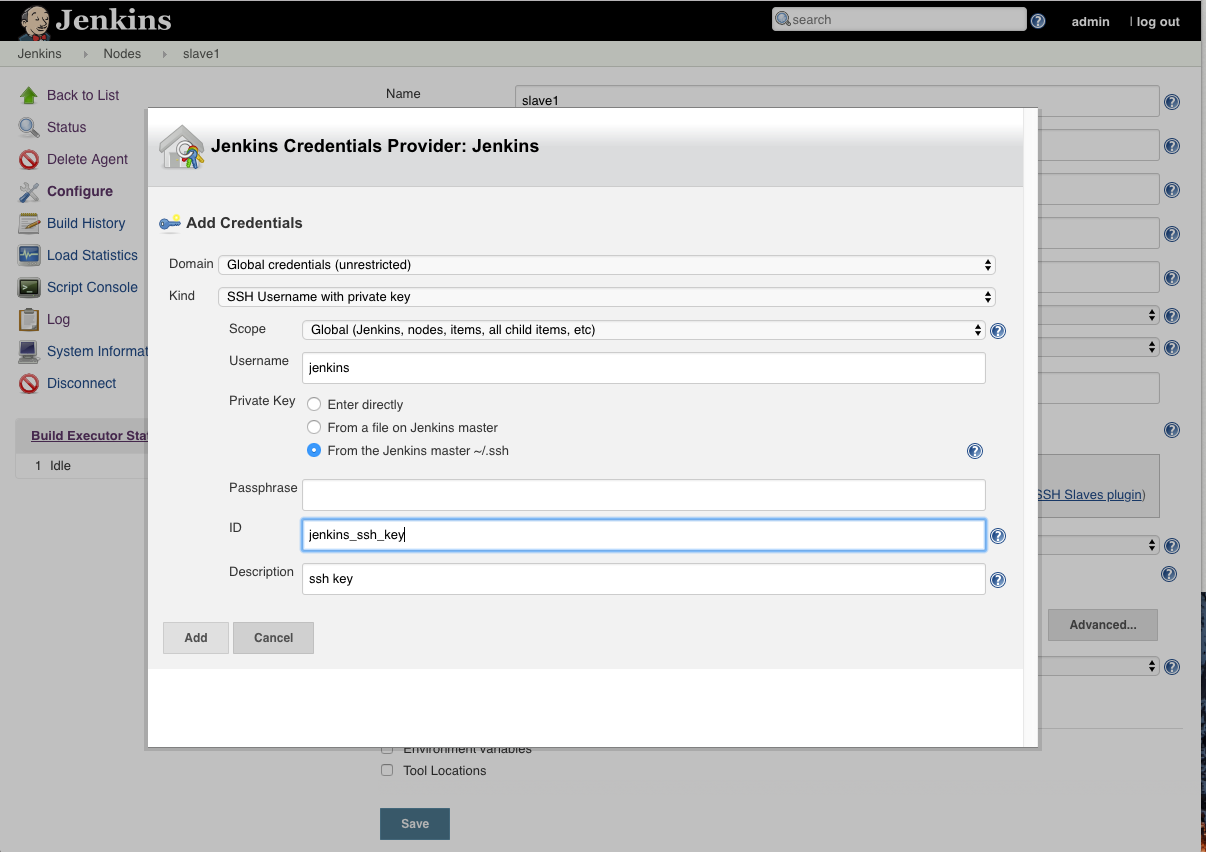Click the Build History notepad icon

(29, 223)
